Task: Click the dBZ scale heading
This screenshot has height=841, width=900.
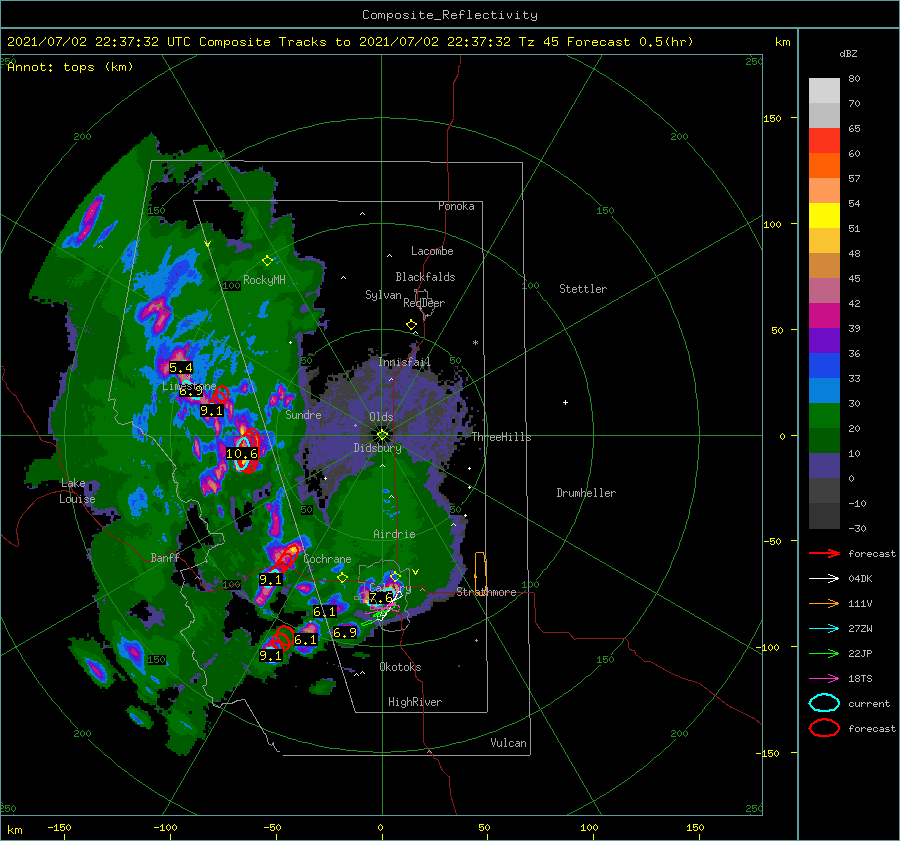Action: (848, 53)
